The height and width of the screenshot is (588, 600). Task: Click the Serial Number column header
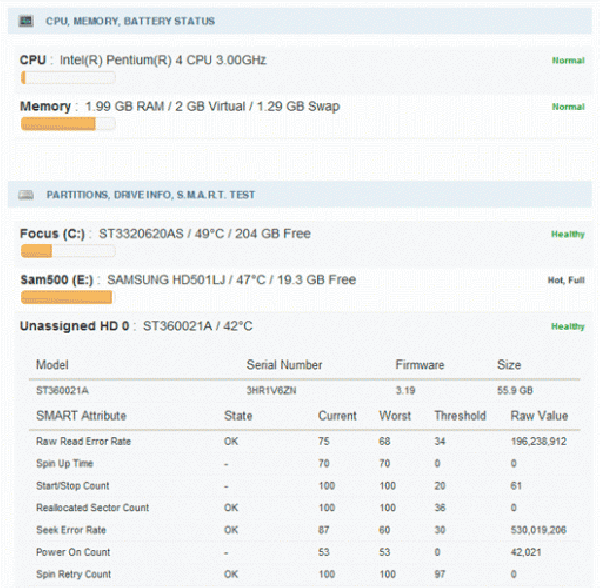[x=284, y=365]
